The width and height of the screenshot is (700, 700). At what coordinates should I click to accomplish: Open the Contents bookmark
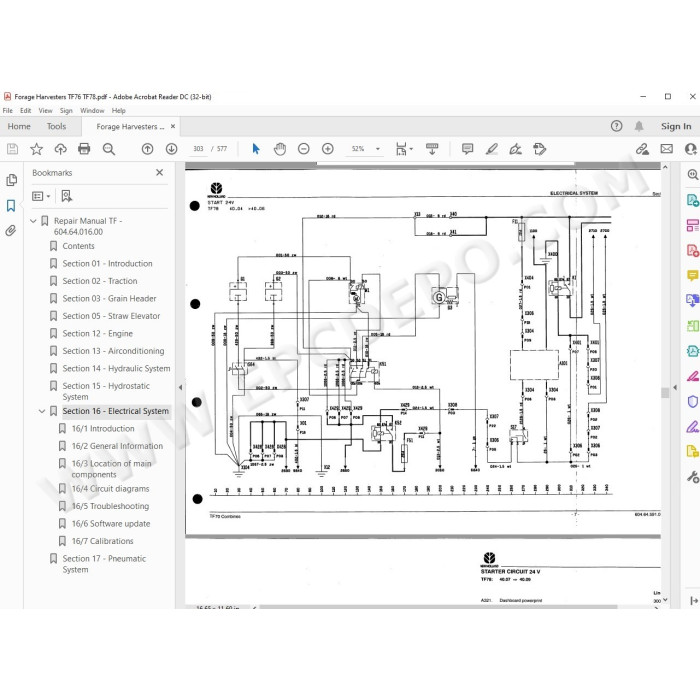pyautogui.click(x=79, y=246)
